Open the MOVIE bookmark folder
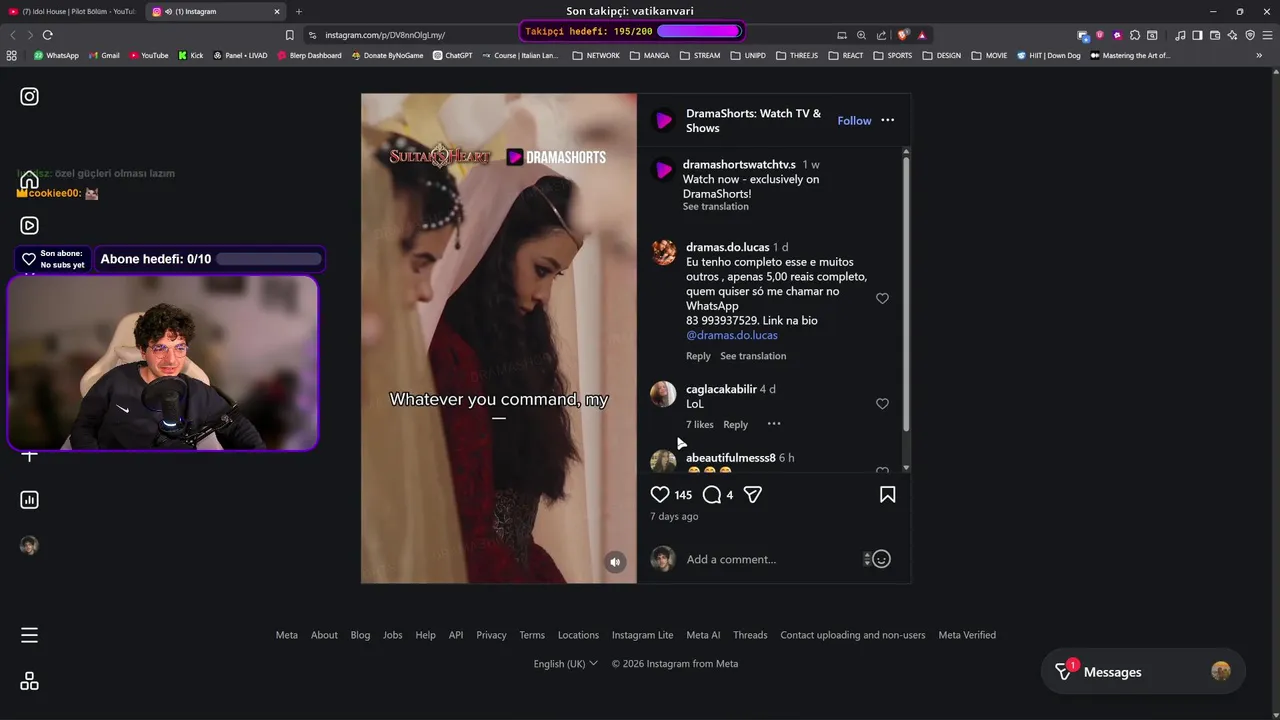The width and height of the screenshot is (1280, 720). 990,56
